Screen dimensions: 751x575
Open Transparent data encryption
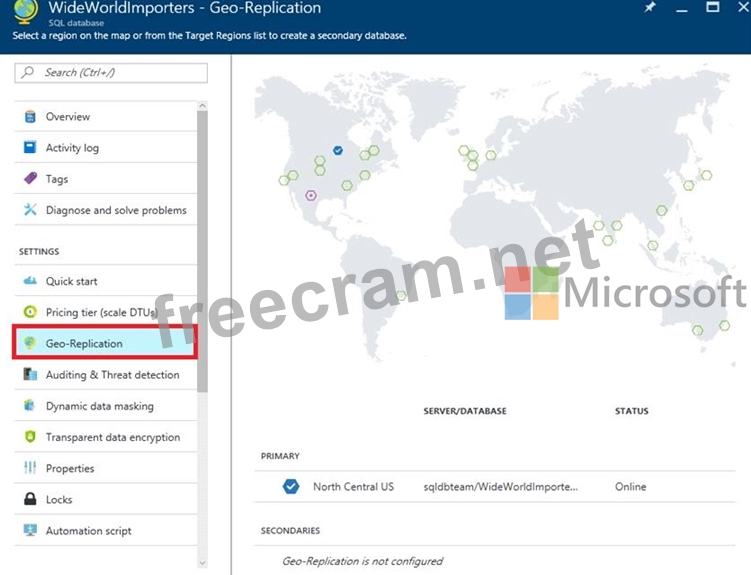pos(105,437)
